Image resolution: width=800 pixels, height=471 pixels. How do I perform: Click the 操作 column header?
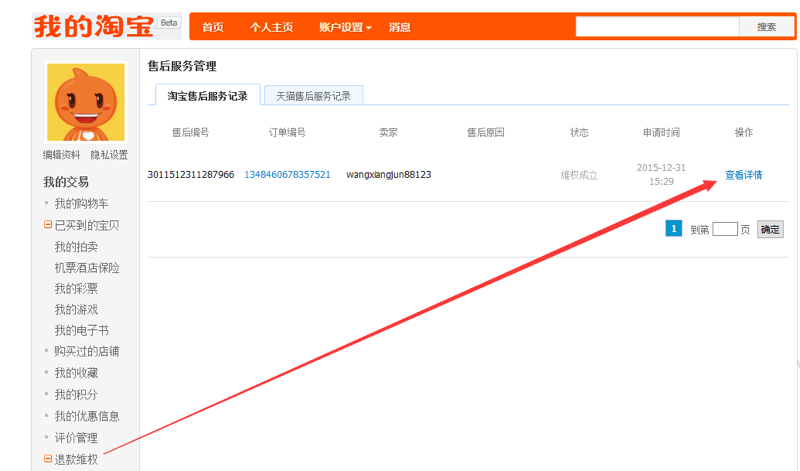pos(743,132)
